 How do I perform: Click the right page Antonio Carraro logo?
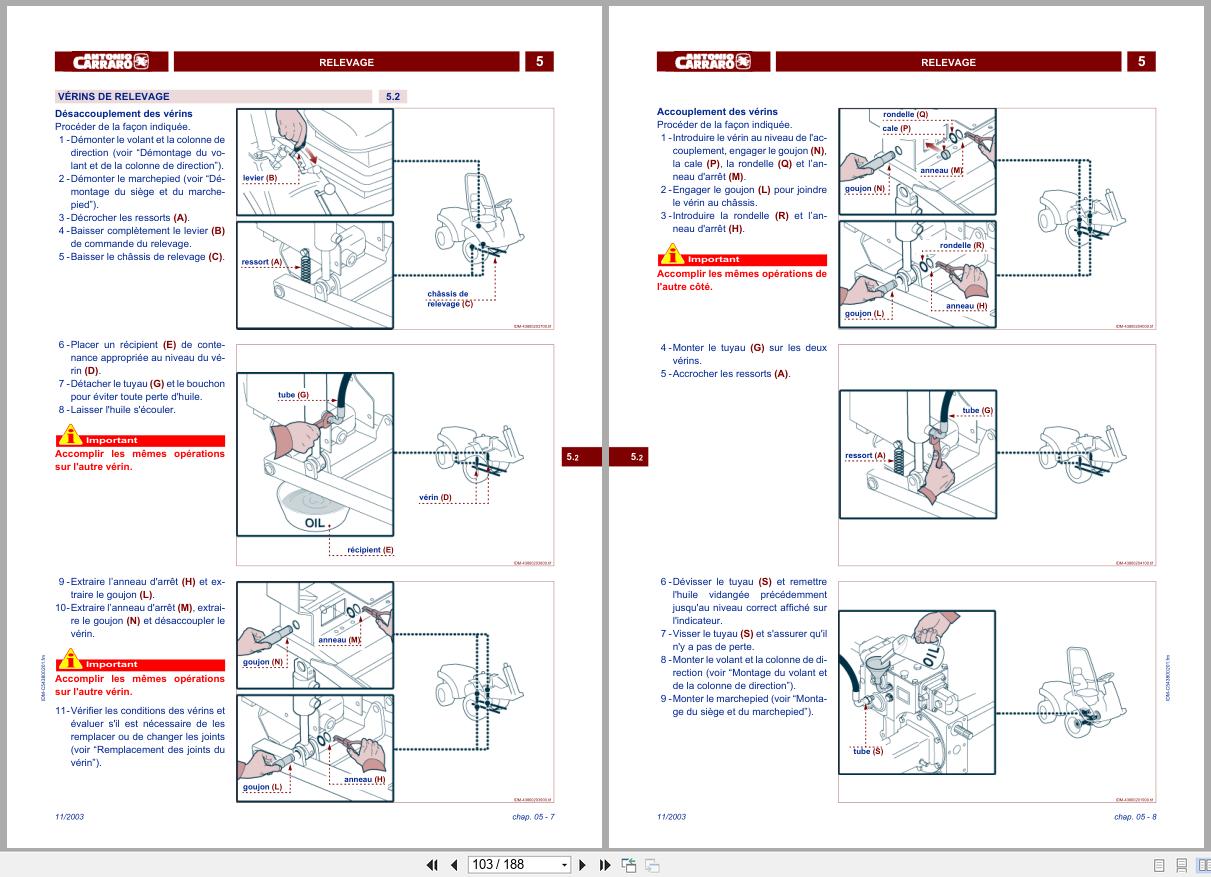(x=714, y=62)
